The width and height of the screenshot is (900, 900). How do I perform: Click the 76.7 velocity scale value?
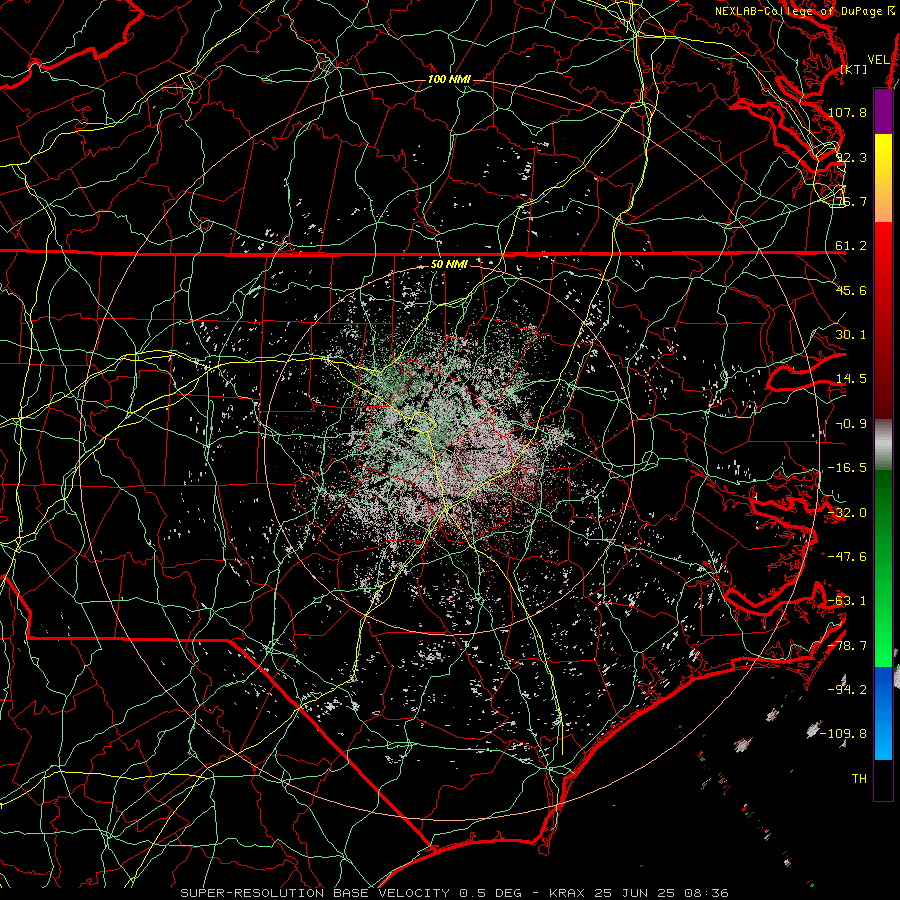click(x=851, y=201)
